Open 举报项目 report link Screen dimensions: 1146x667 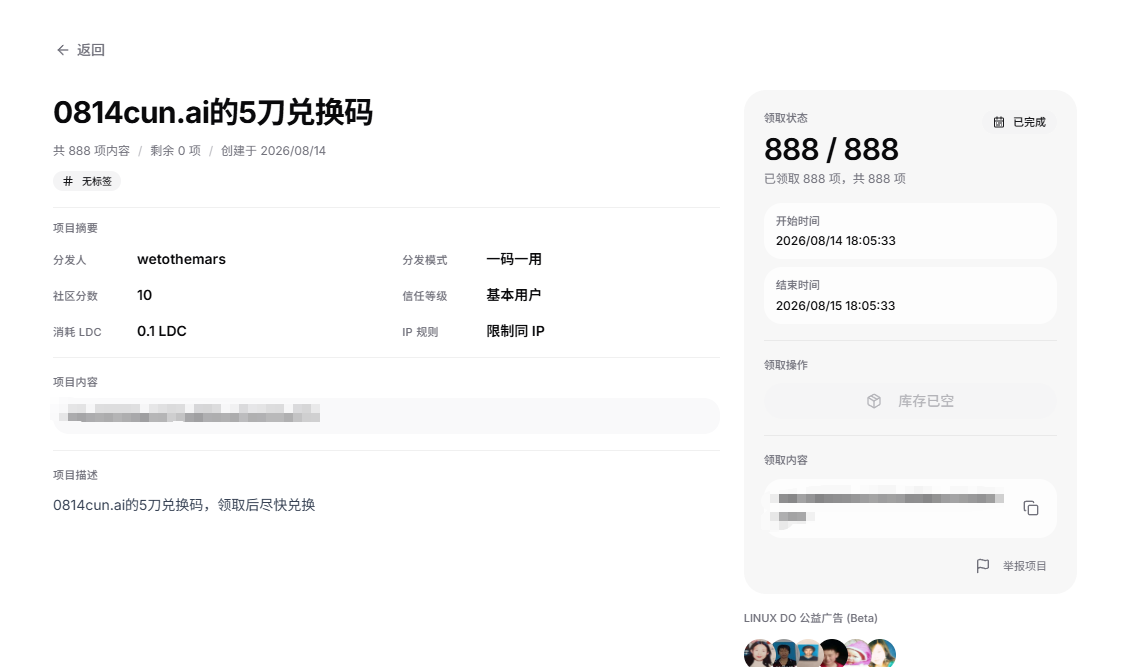(1025, 565)
